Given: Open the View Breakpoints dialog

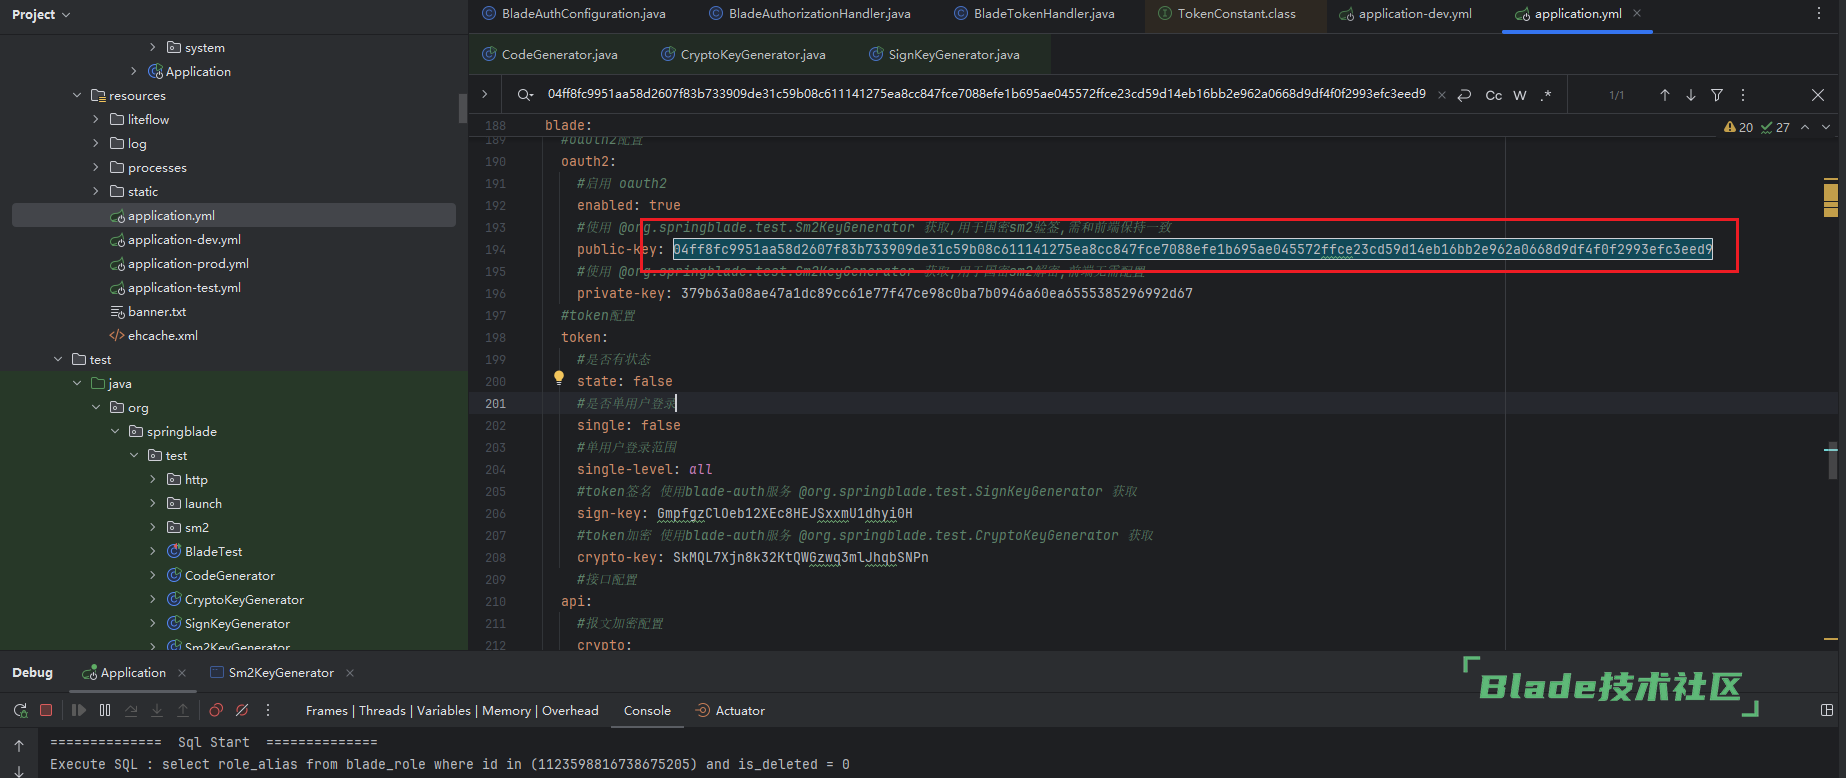Looking at the screenshot, I should click(216, 710).
